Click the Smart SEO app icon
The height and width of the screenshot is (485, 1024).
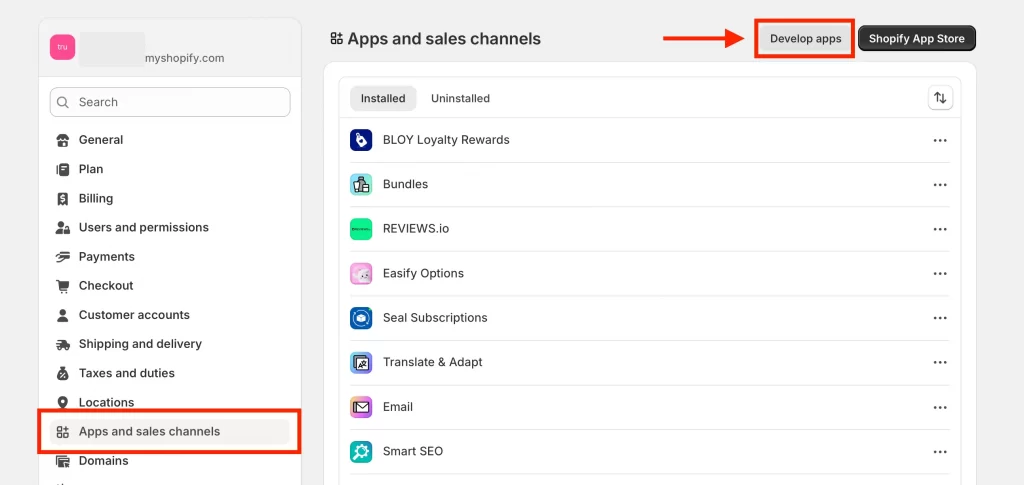361,451
